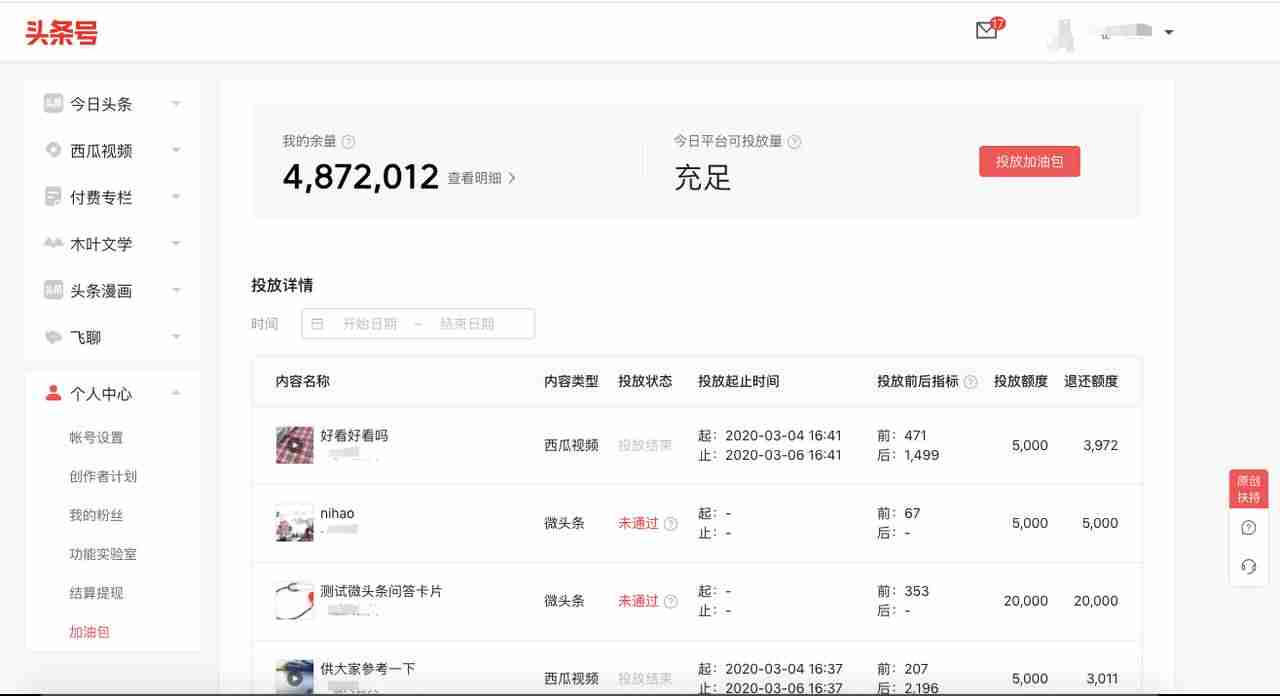This screenshot has height=696, width=1280.
Task: Click the 结束日期 input field
Action: click(x=467, y=324)
